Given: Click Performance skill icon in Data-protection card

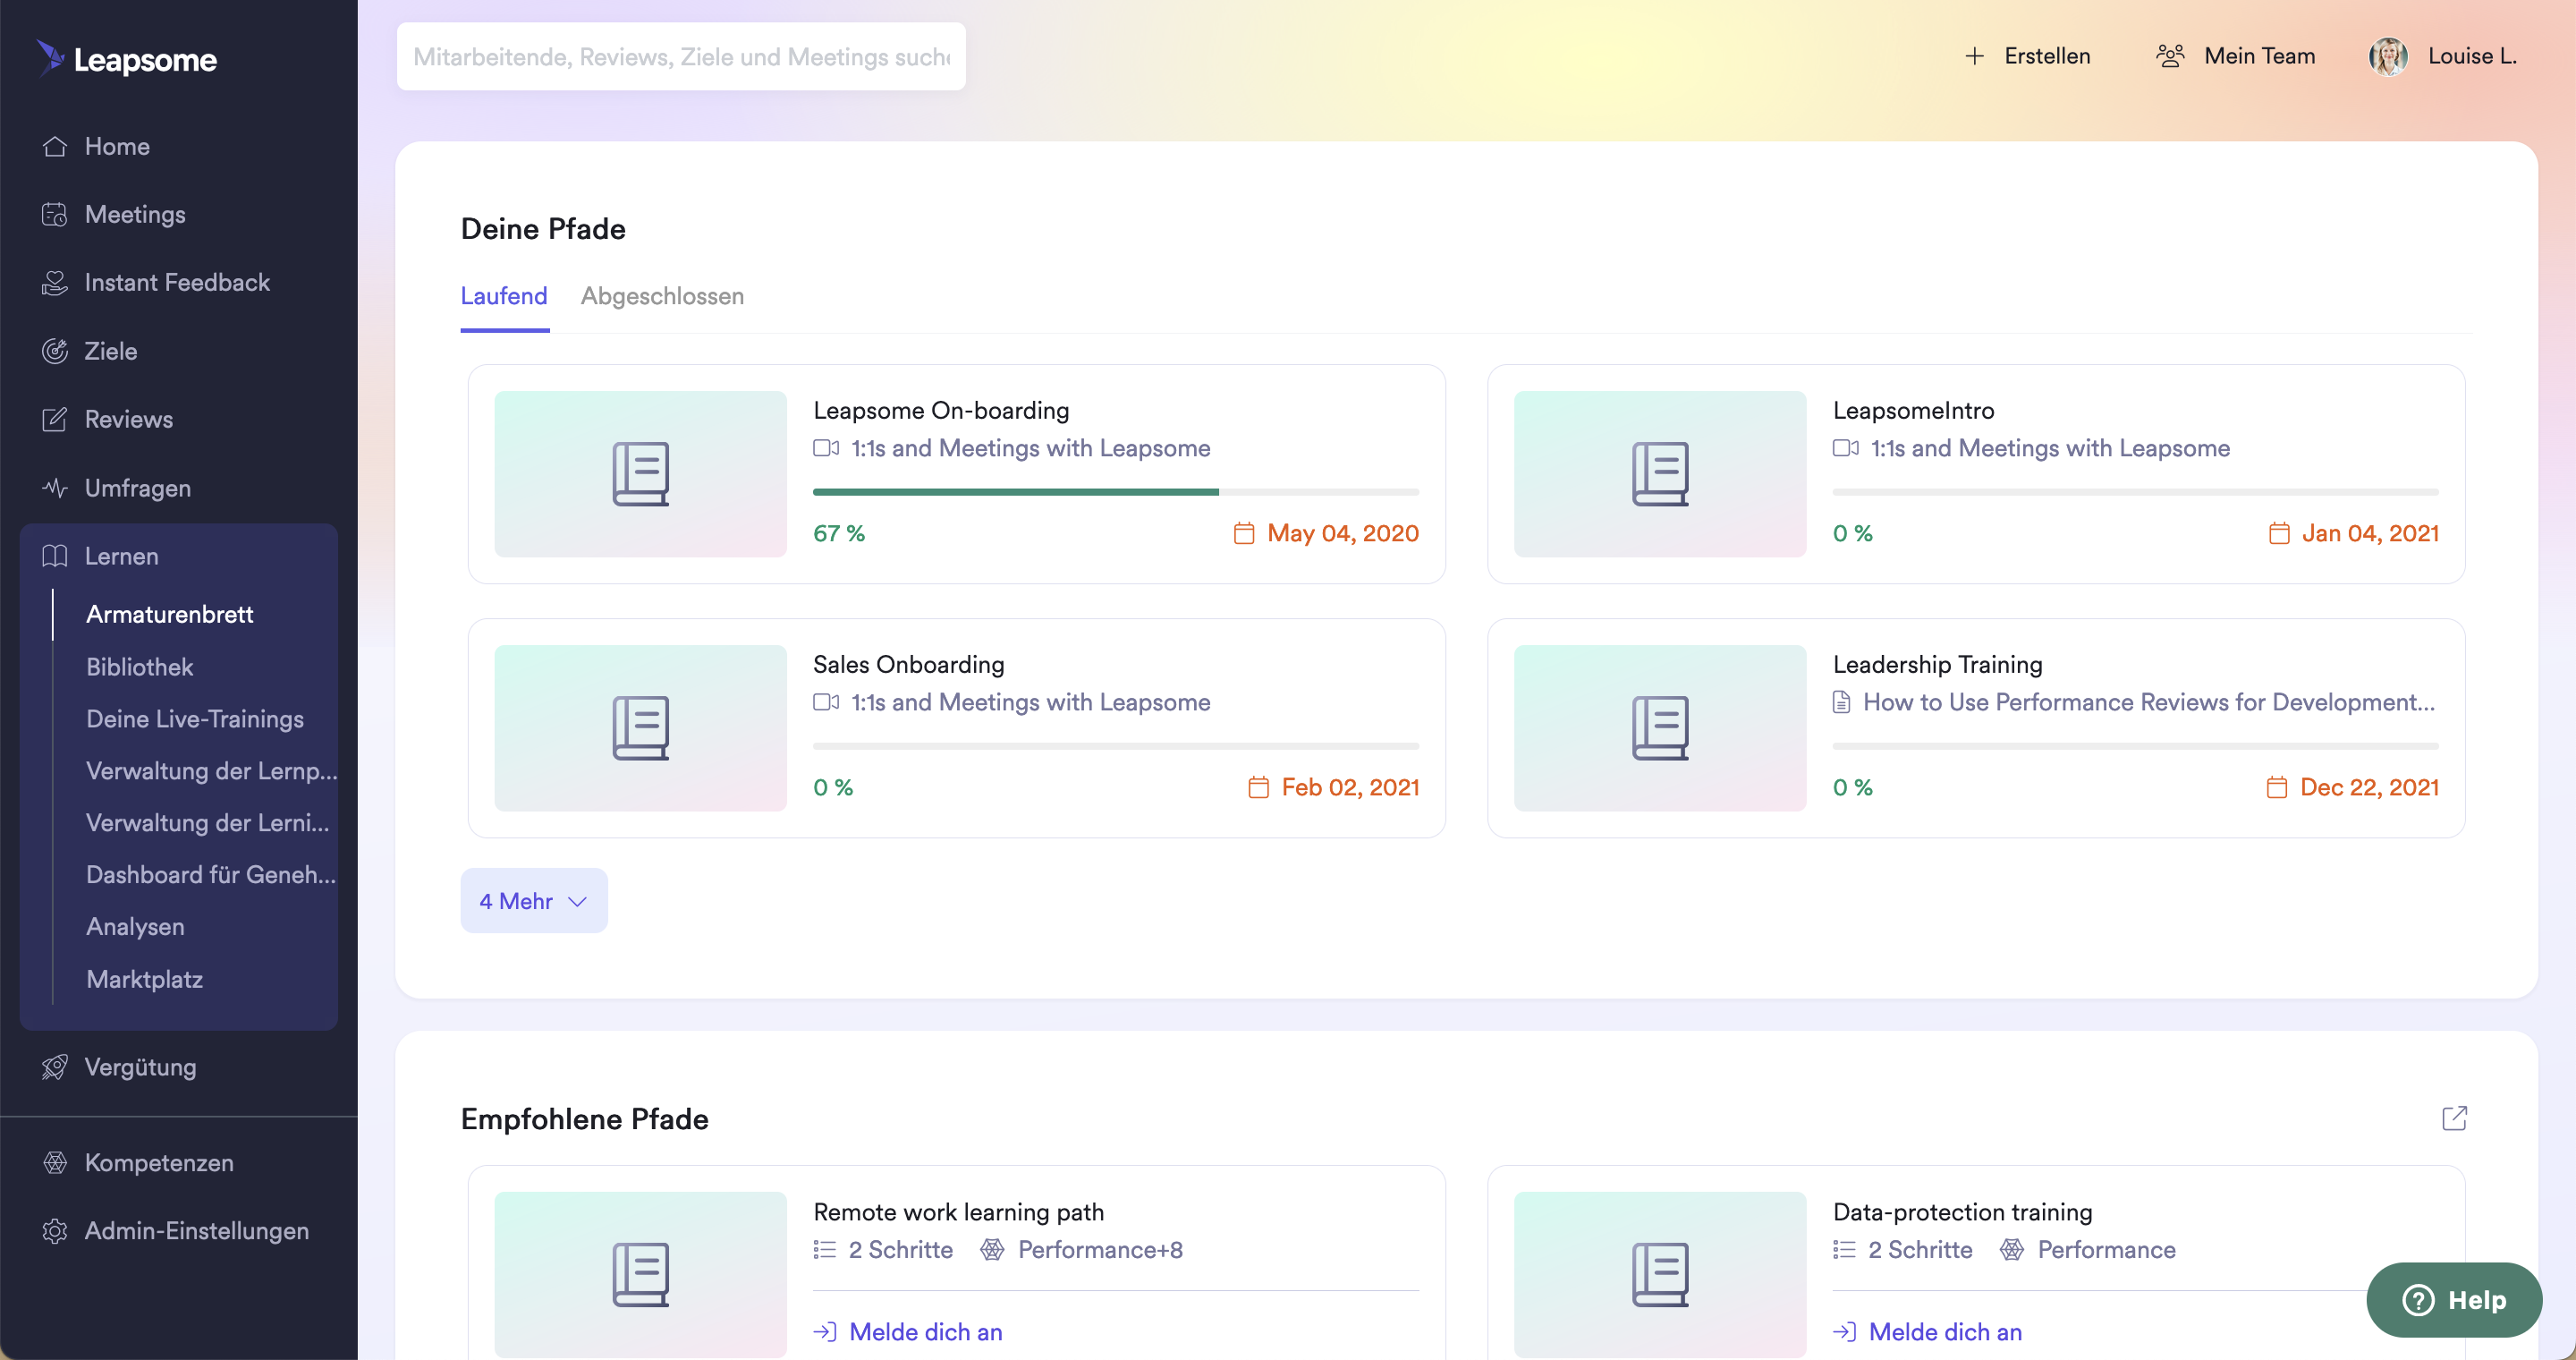Looking at the screenshot, I should [x=2012, y=1250].
